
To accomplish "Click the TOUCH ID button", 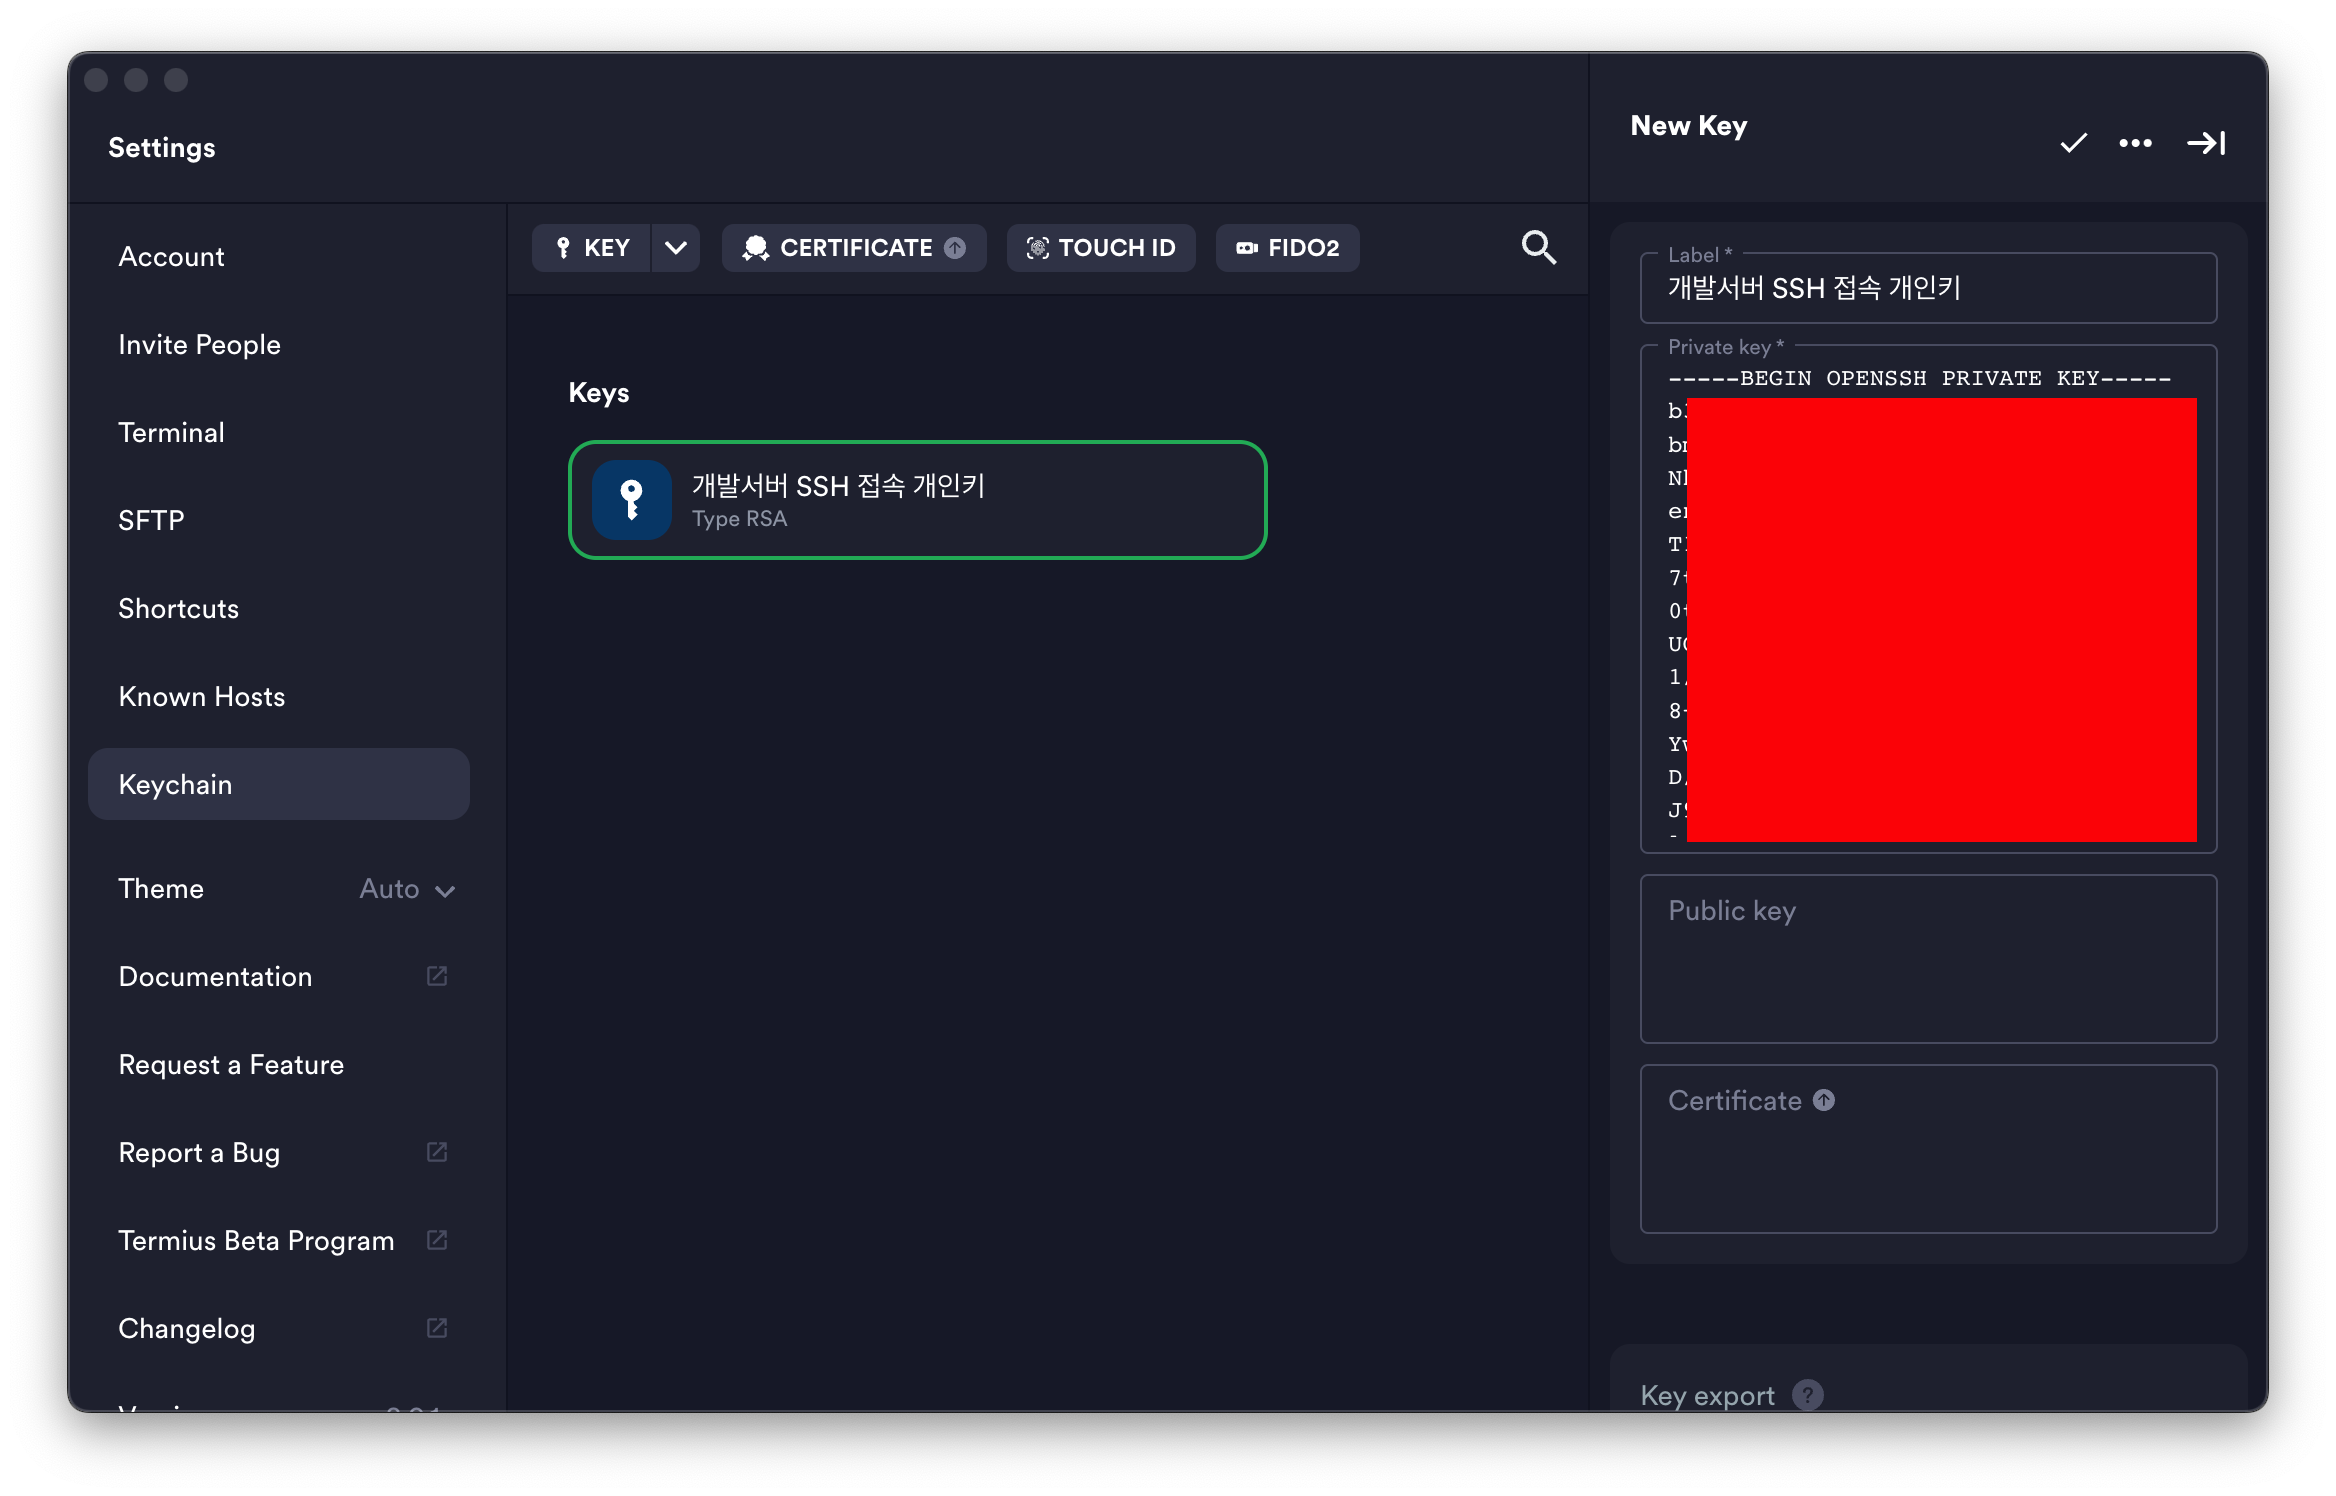I will click(x=1101, y=248).
